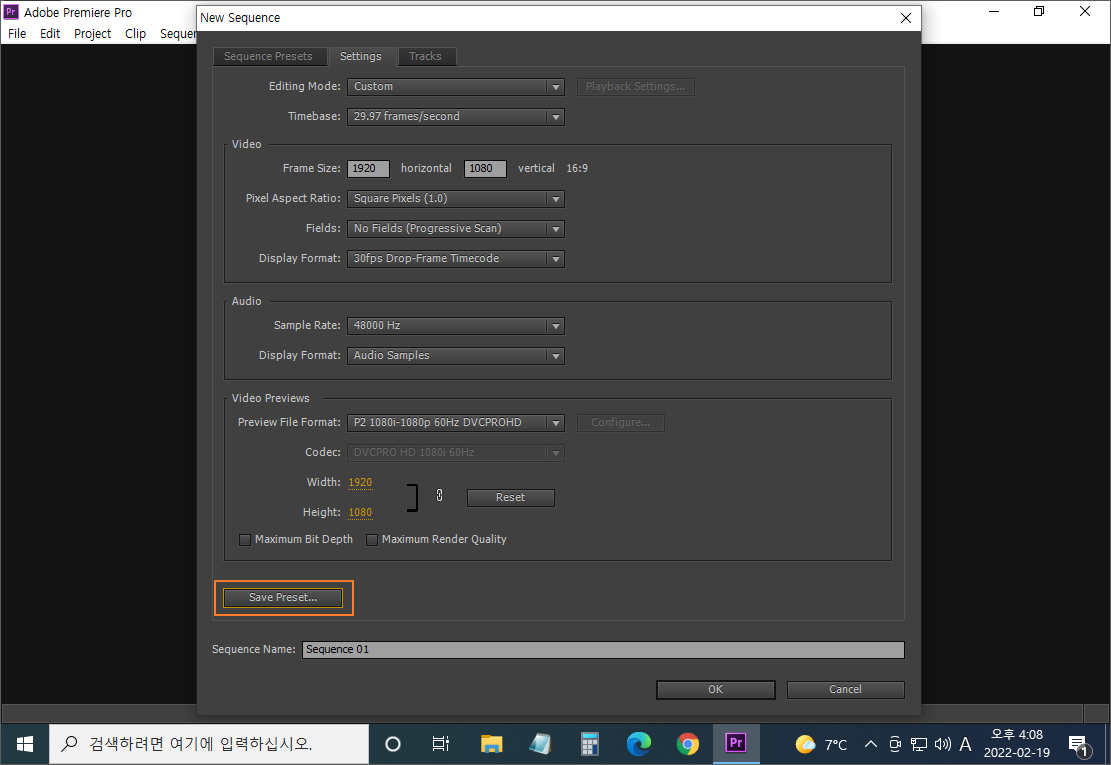Open the Project menu
Screen dimensions: 1111x765
[x=92, y=33]
